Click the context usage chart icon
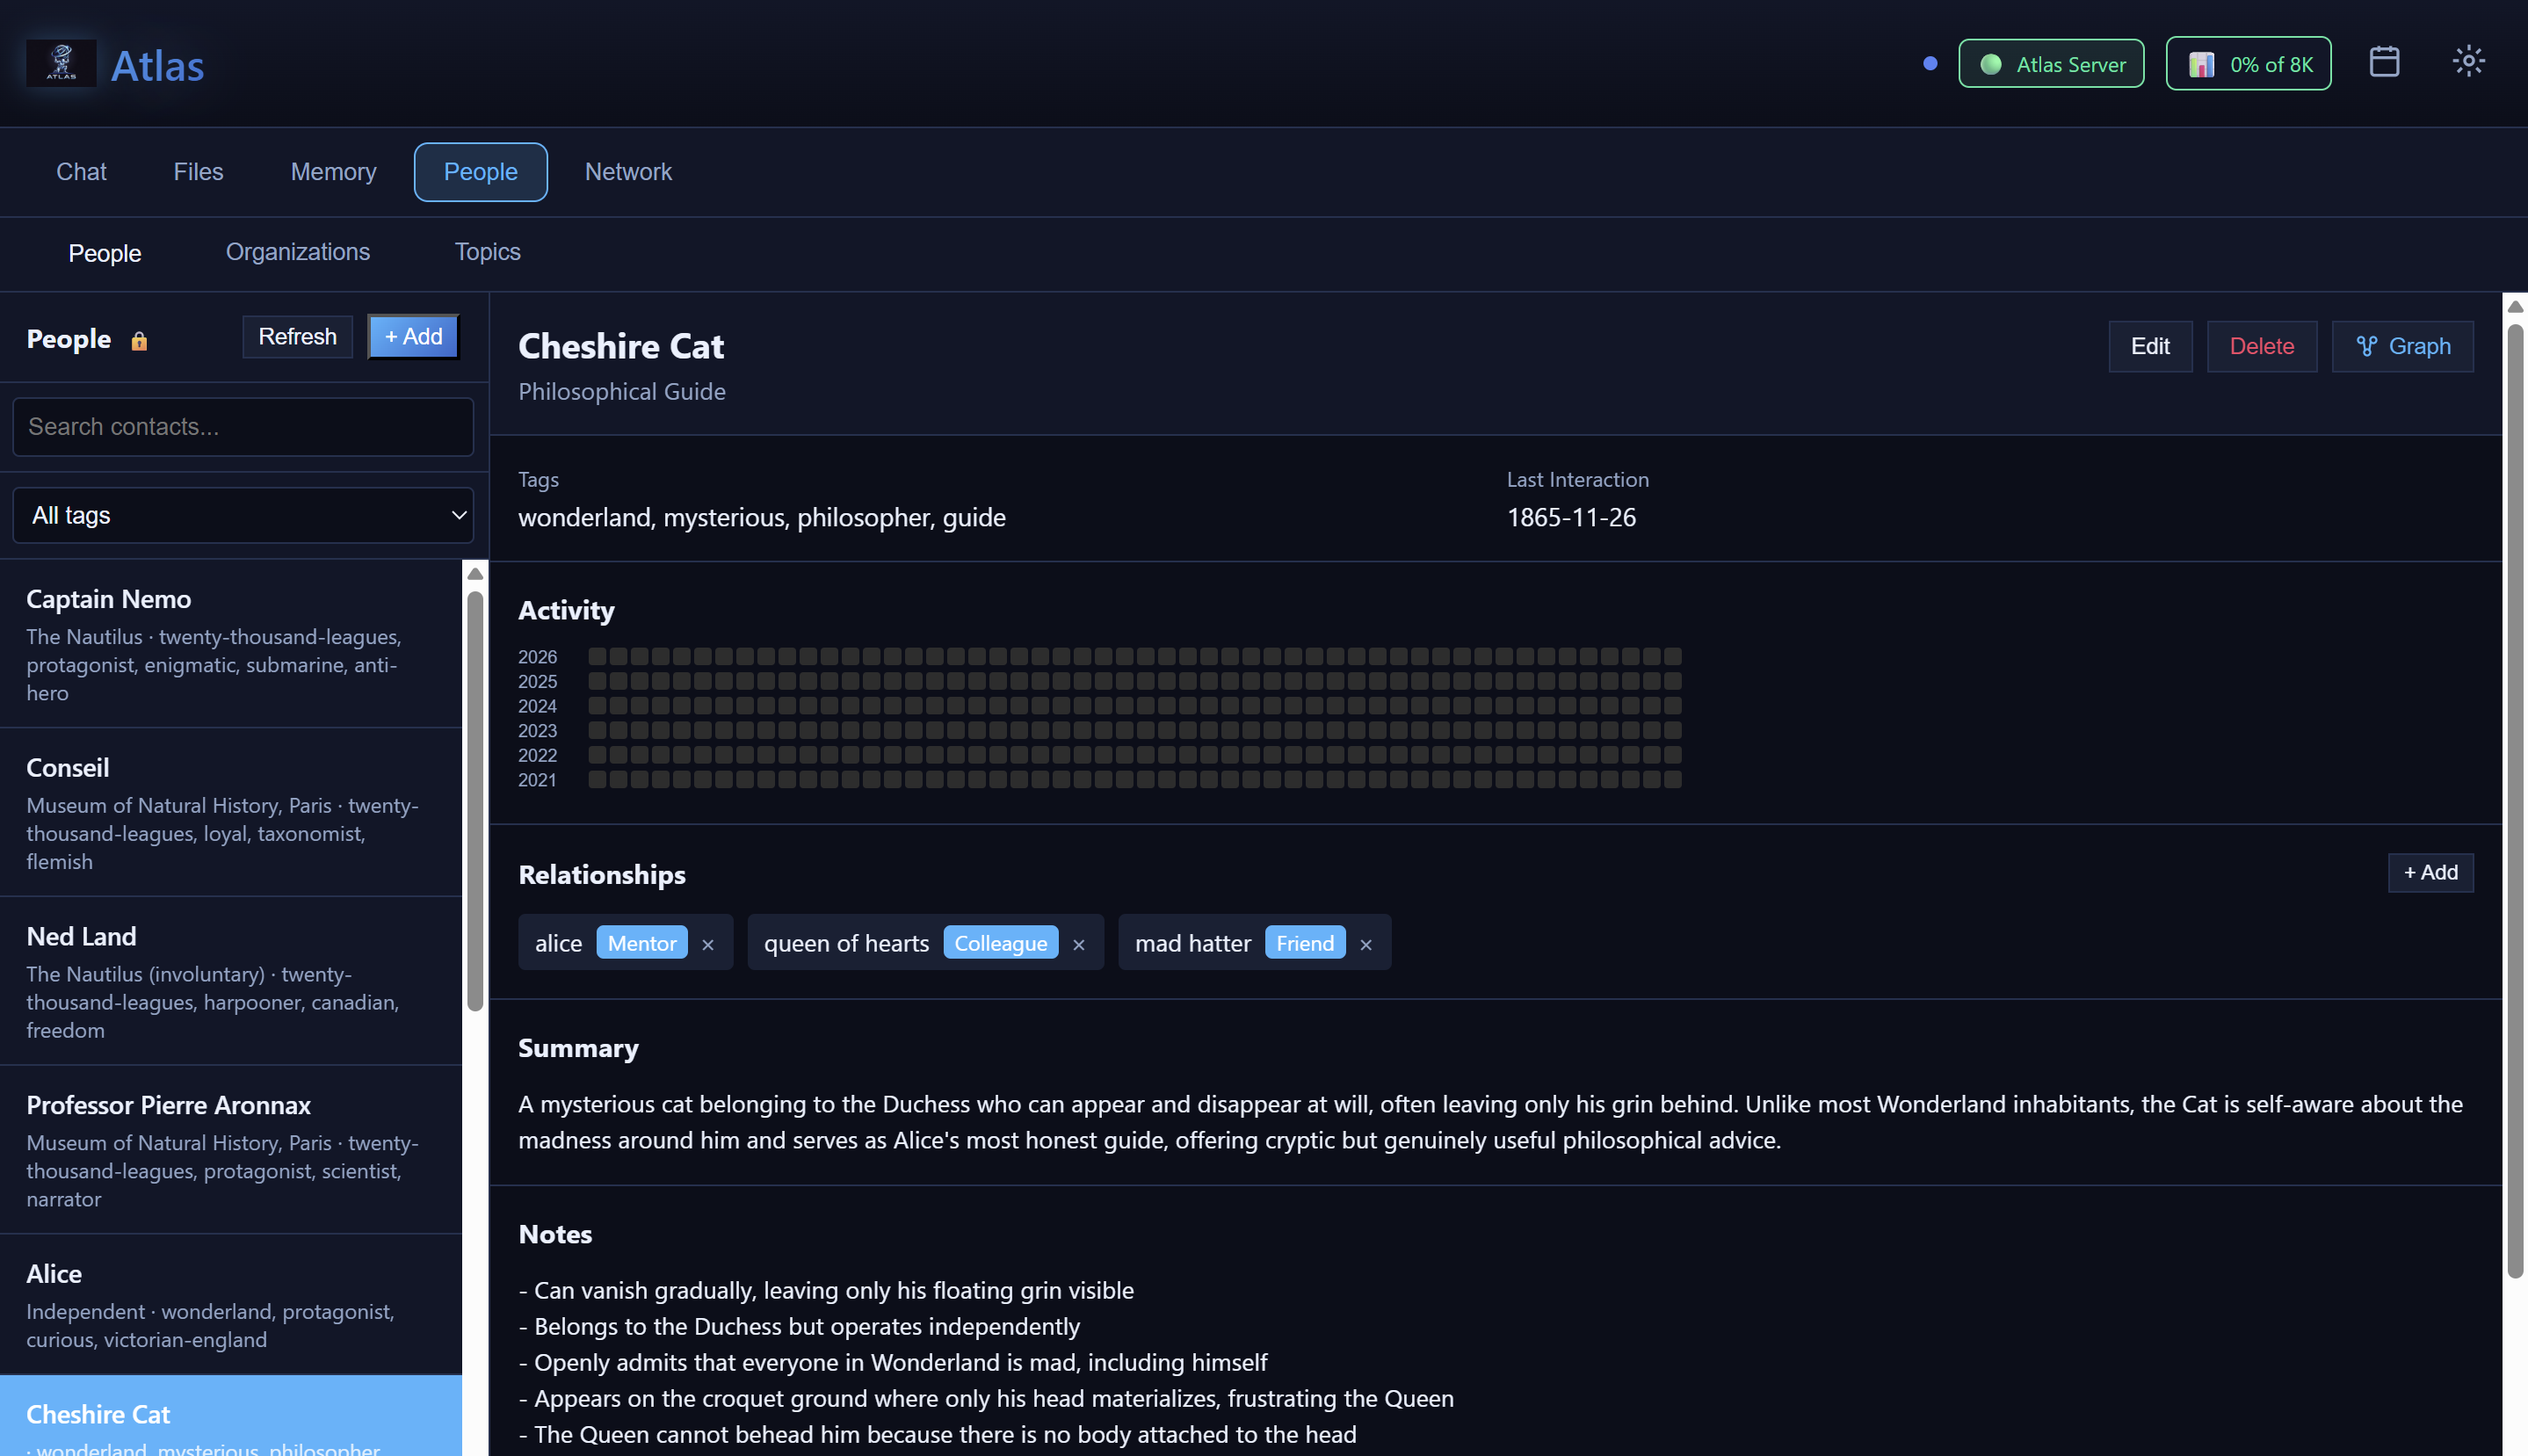Viewport: 2528px width, 1456px height. point(2200,65)
